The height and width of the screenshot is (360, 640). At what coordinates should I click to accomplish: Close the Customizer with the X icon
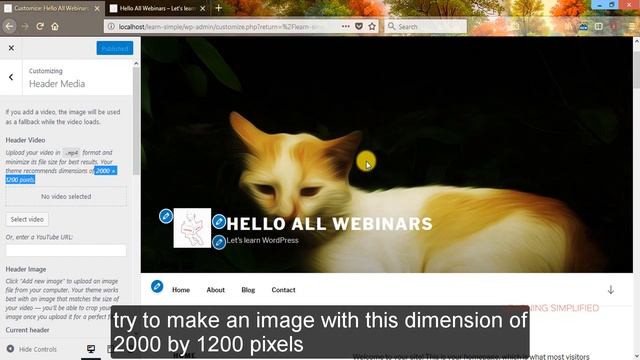point(11,48)
